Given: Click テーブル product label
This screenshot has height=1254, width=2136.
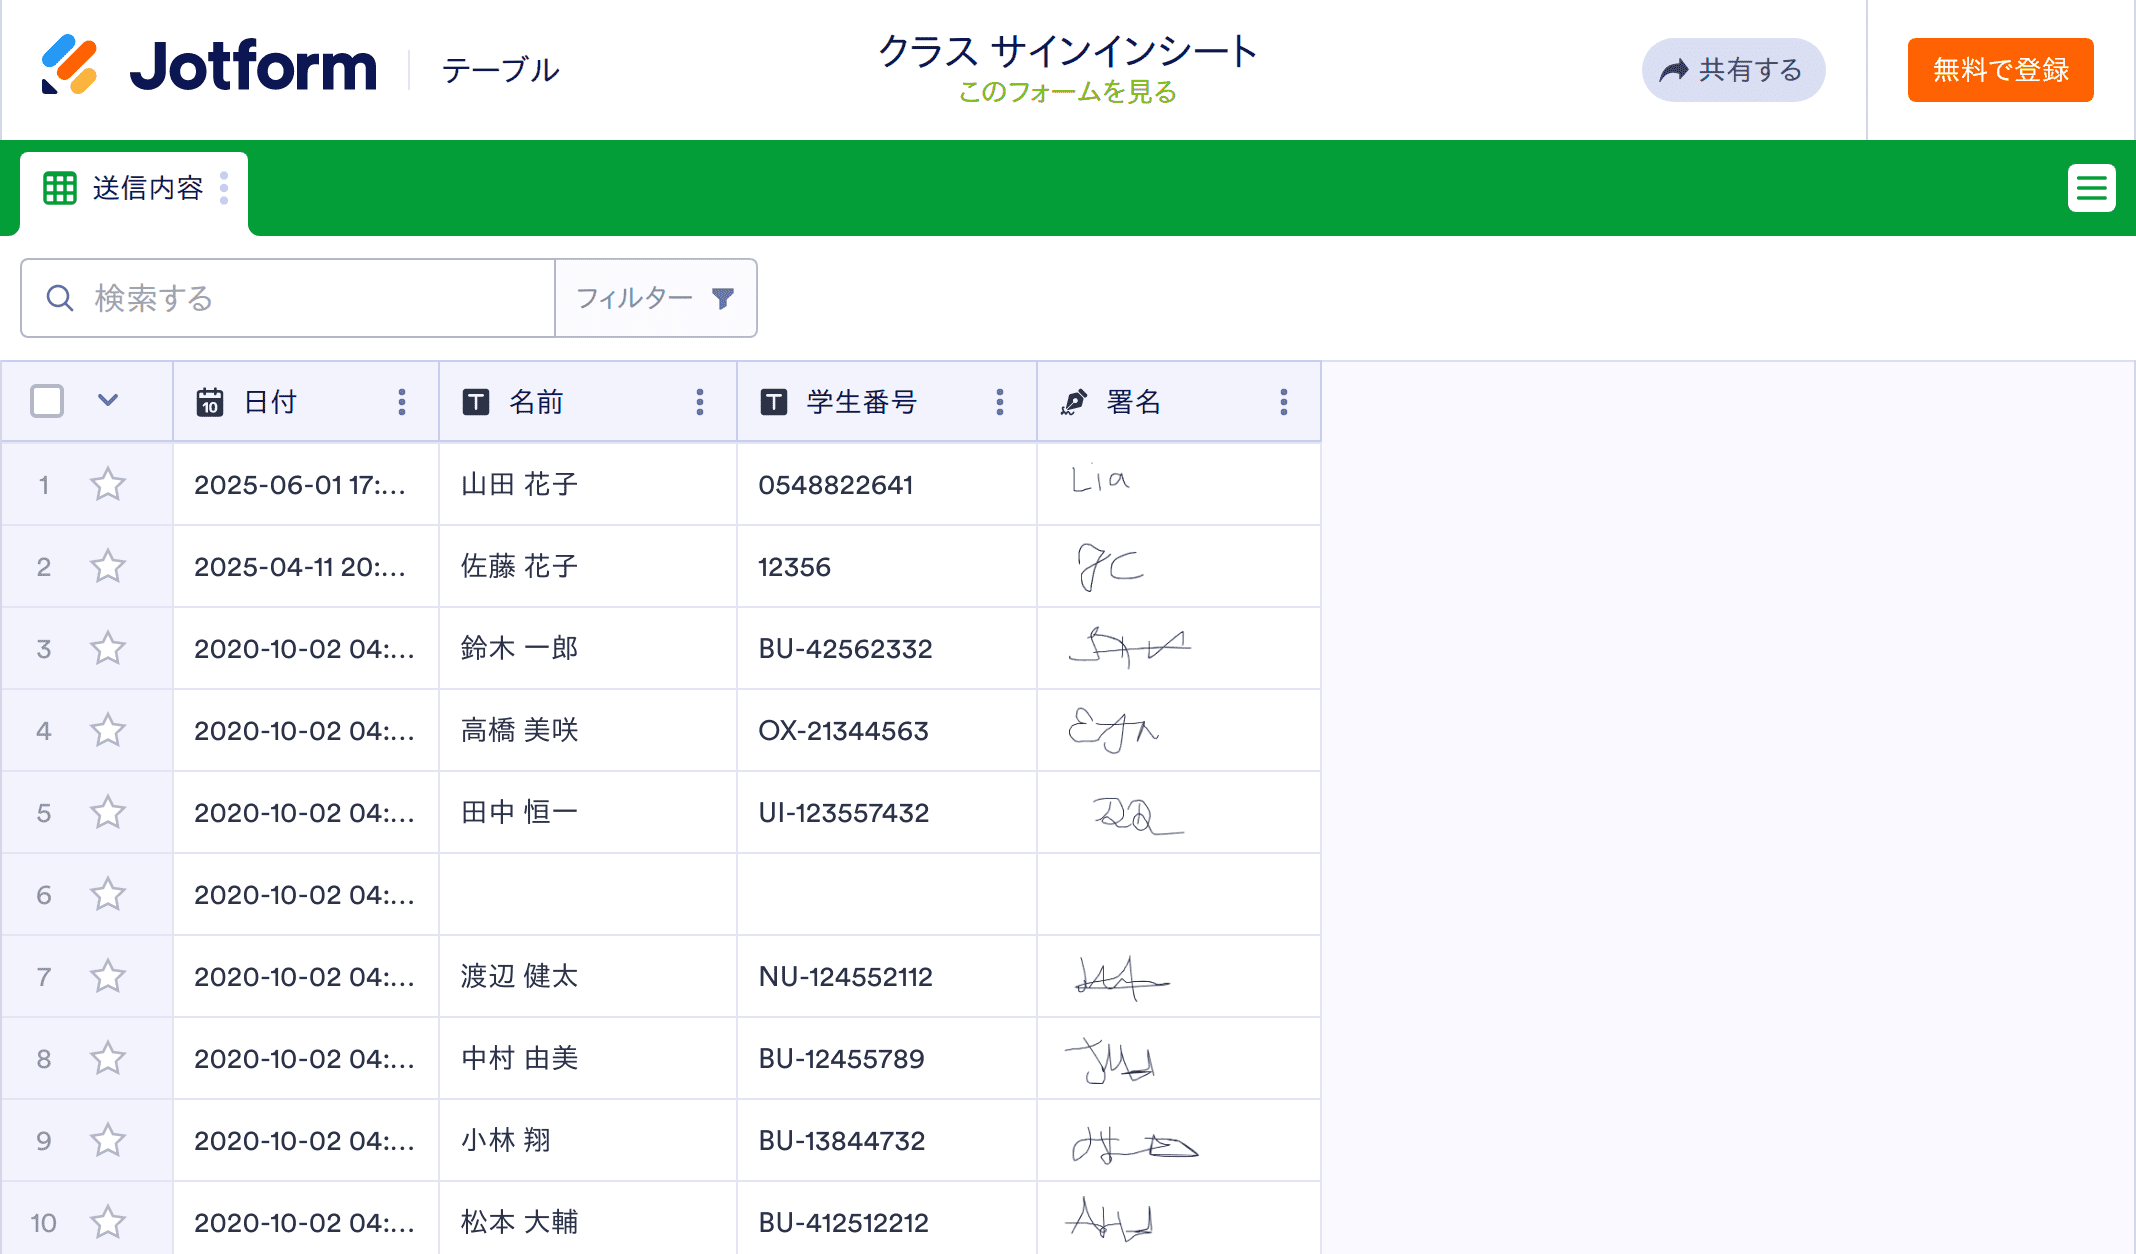Looking at the screenshot, I should tap(500, 70).
